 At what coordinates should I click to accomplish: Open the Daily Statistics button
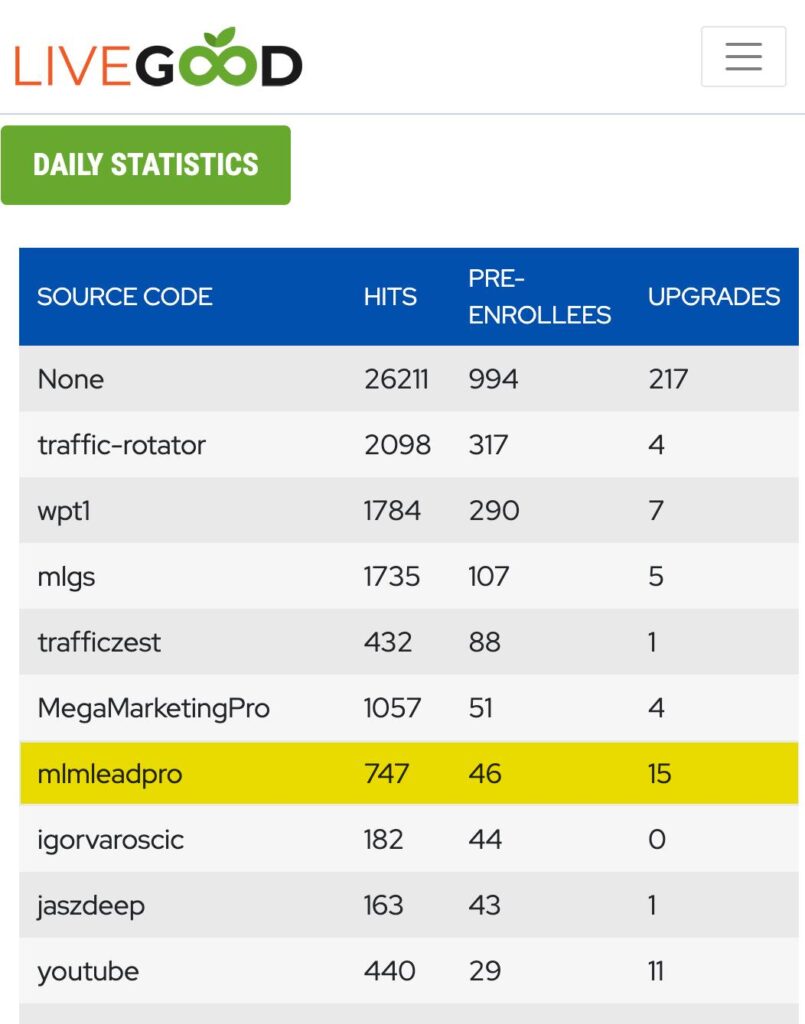point(146,165)
